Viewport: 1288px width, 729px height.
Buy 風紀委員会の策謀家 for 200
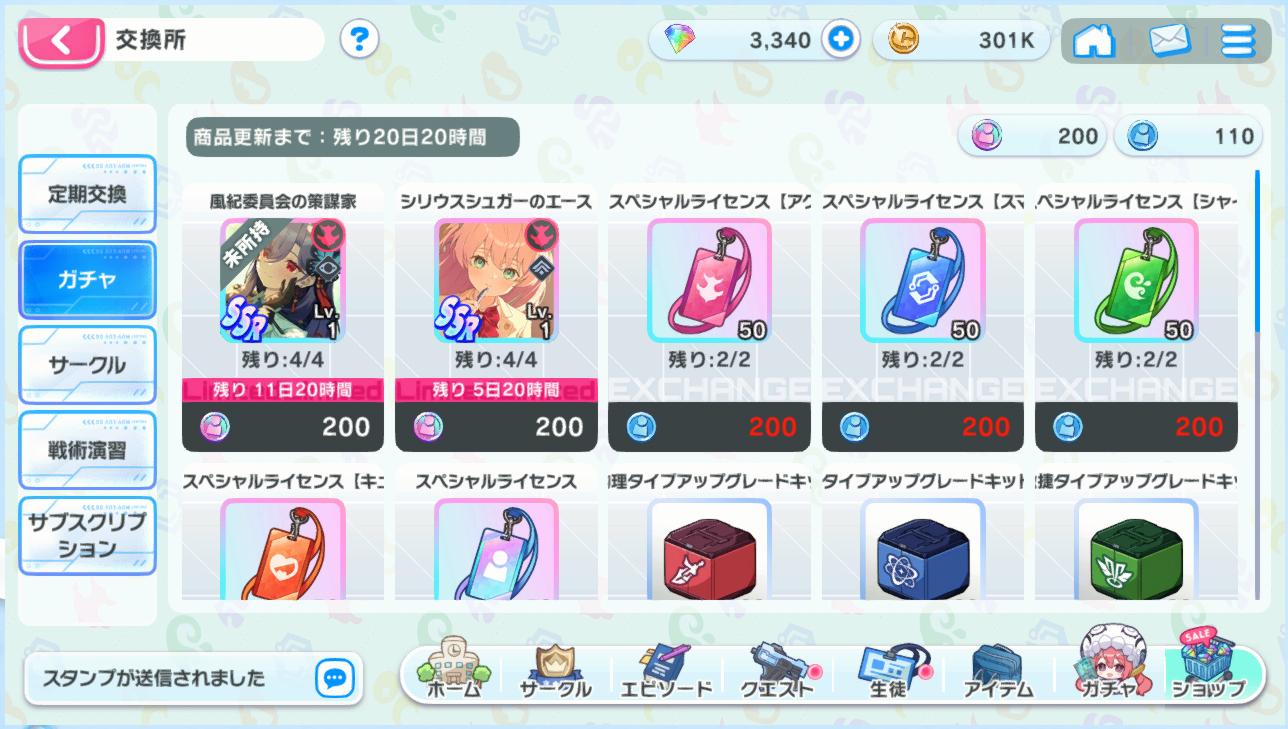pyautogui.click(x=283, y=427)
